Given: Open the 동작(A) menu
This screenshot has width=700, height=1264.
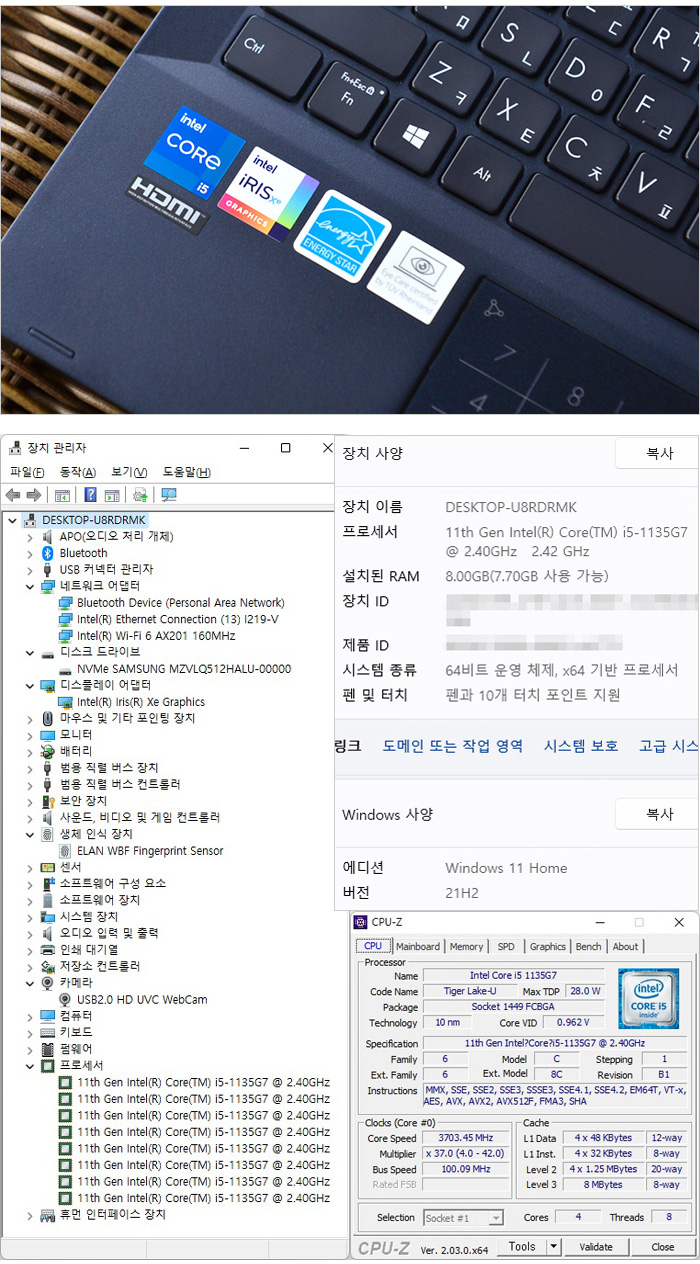Looking at the screenshot, I should pos(78,472).
